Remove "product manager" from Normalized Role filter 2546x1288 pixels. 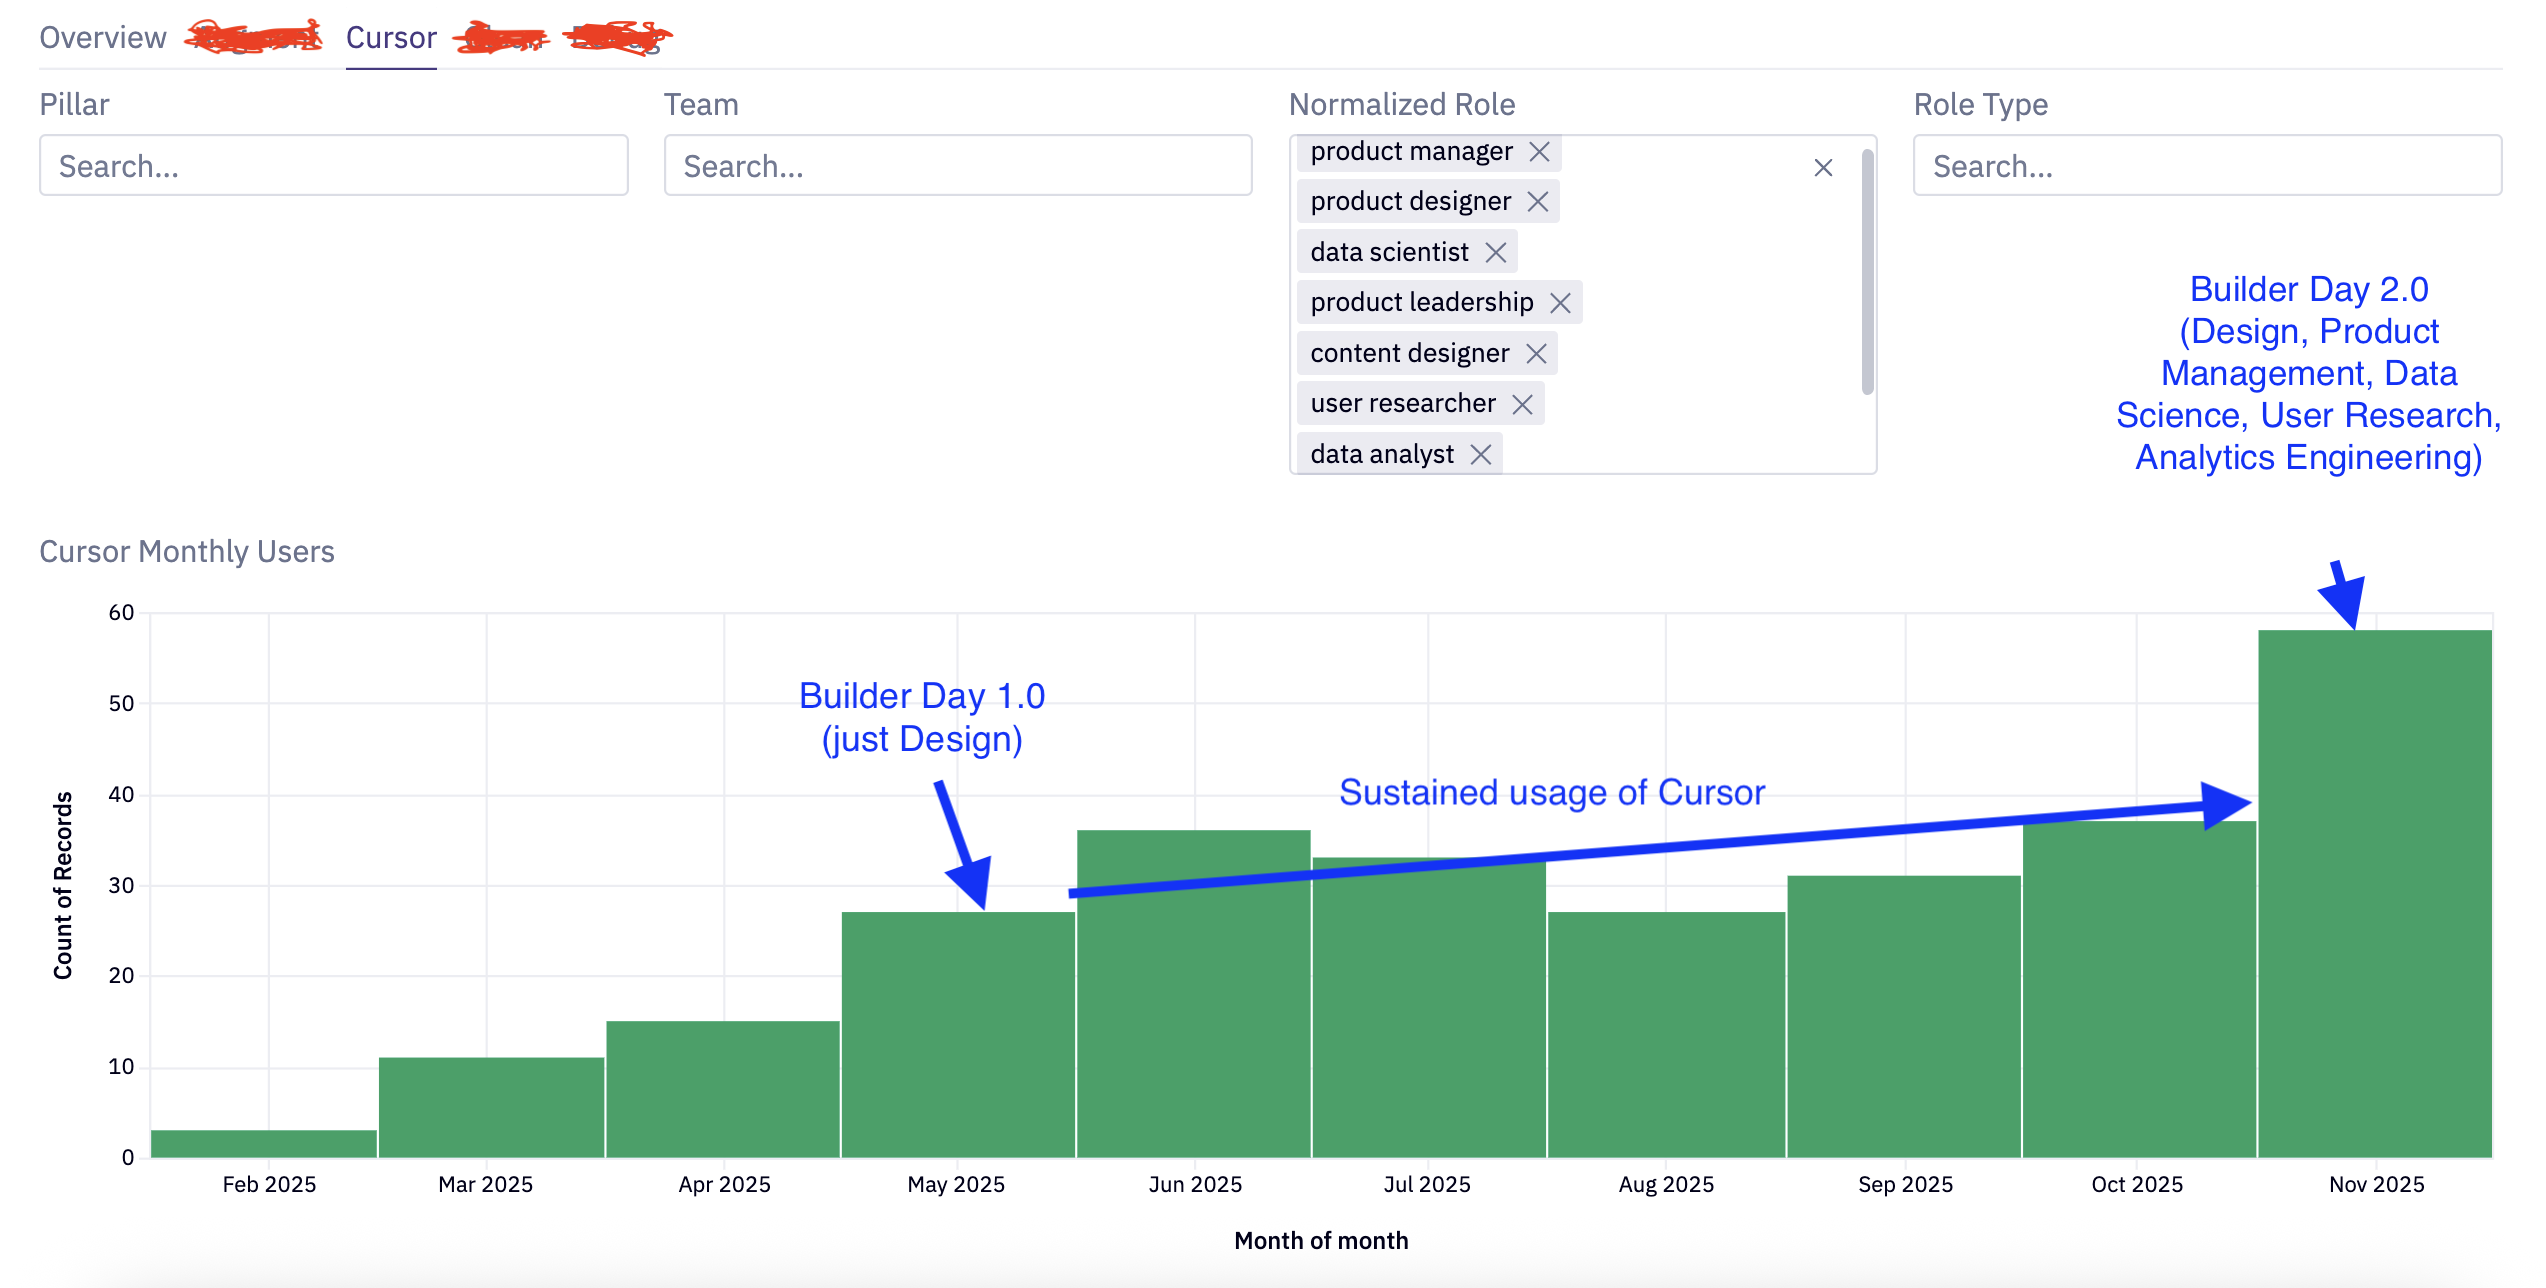point(1541,152)
